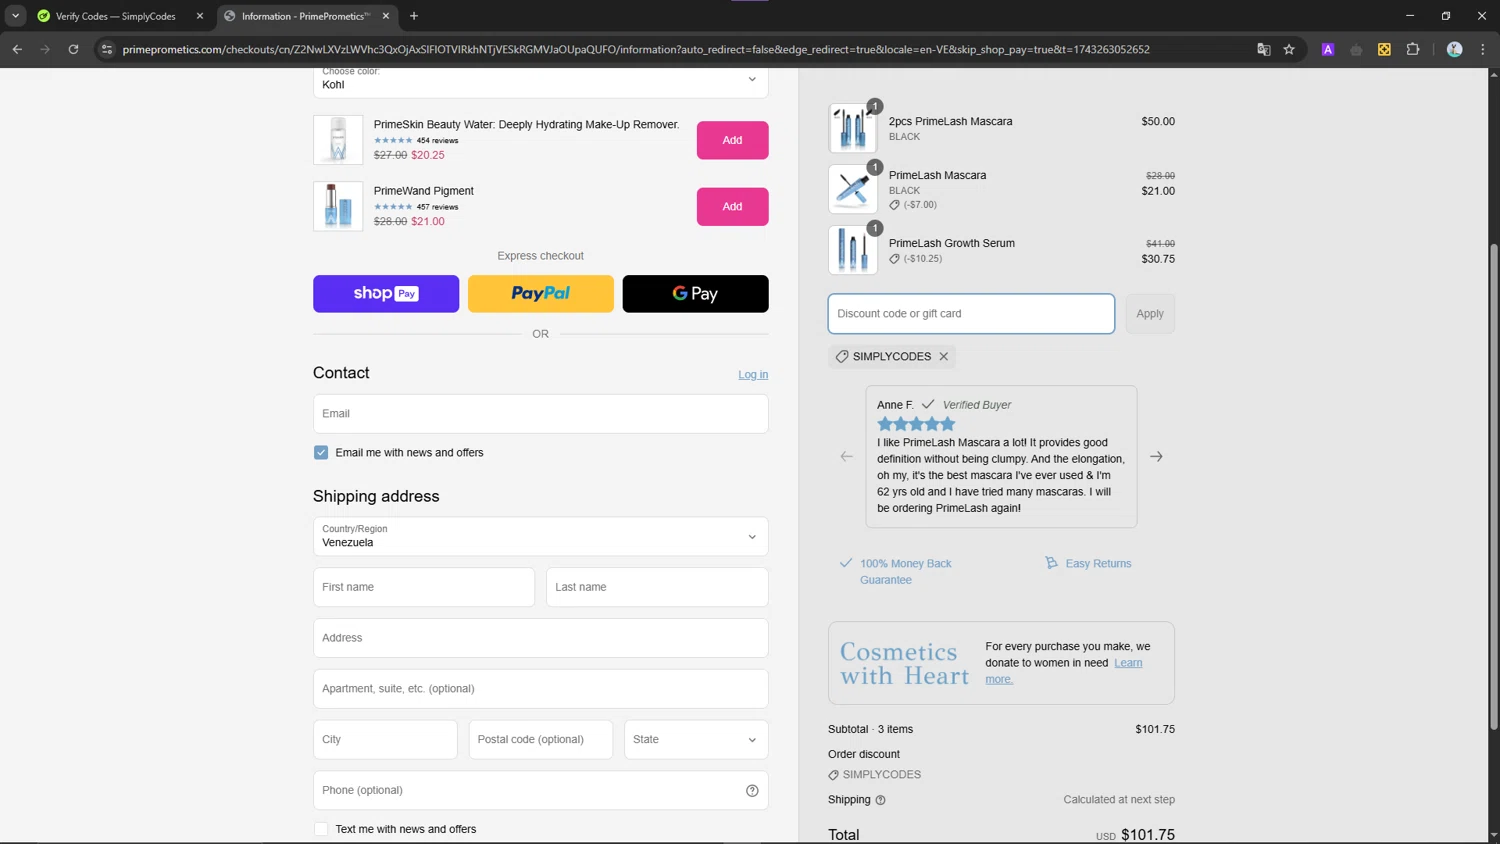Viewport: 1500px width, 844px height.
Task: Open the Country/Region Venezuela dropdown
Action: point(540,536)
